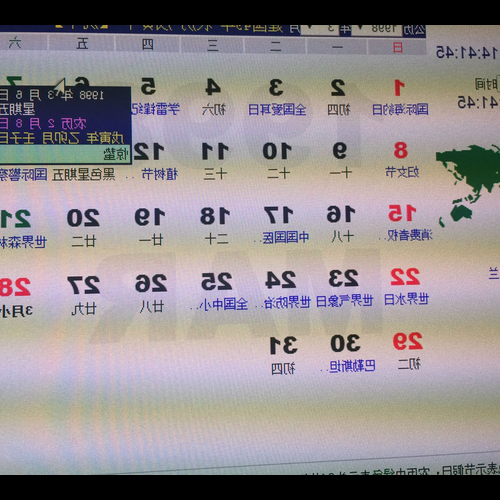Click the 三 Wednesday column header
Viewport: 500px width, 500px height.
click(x=213, y=45)
